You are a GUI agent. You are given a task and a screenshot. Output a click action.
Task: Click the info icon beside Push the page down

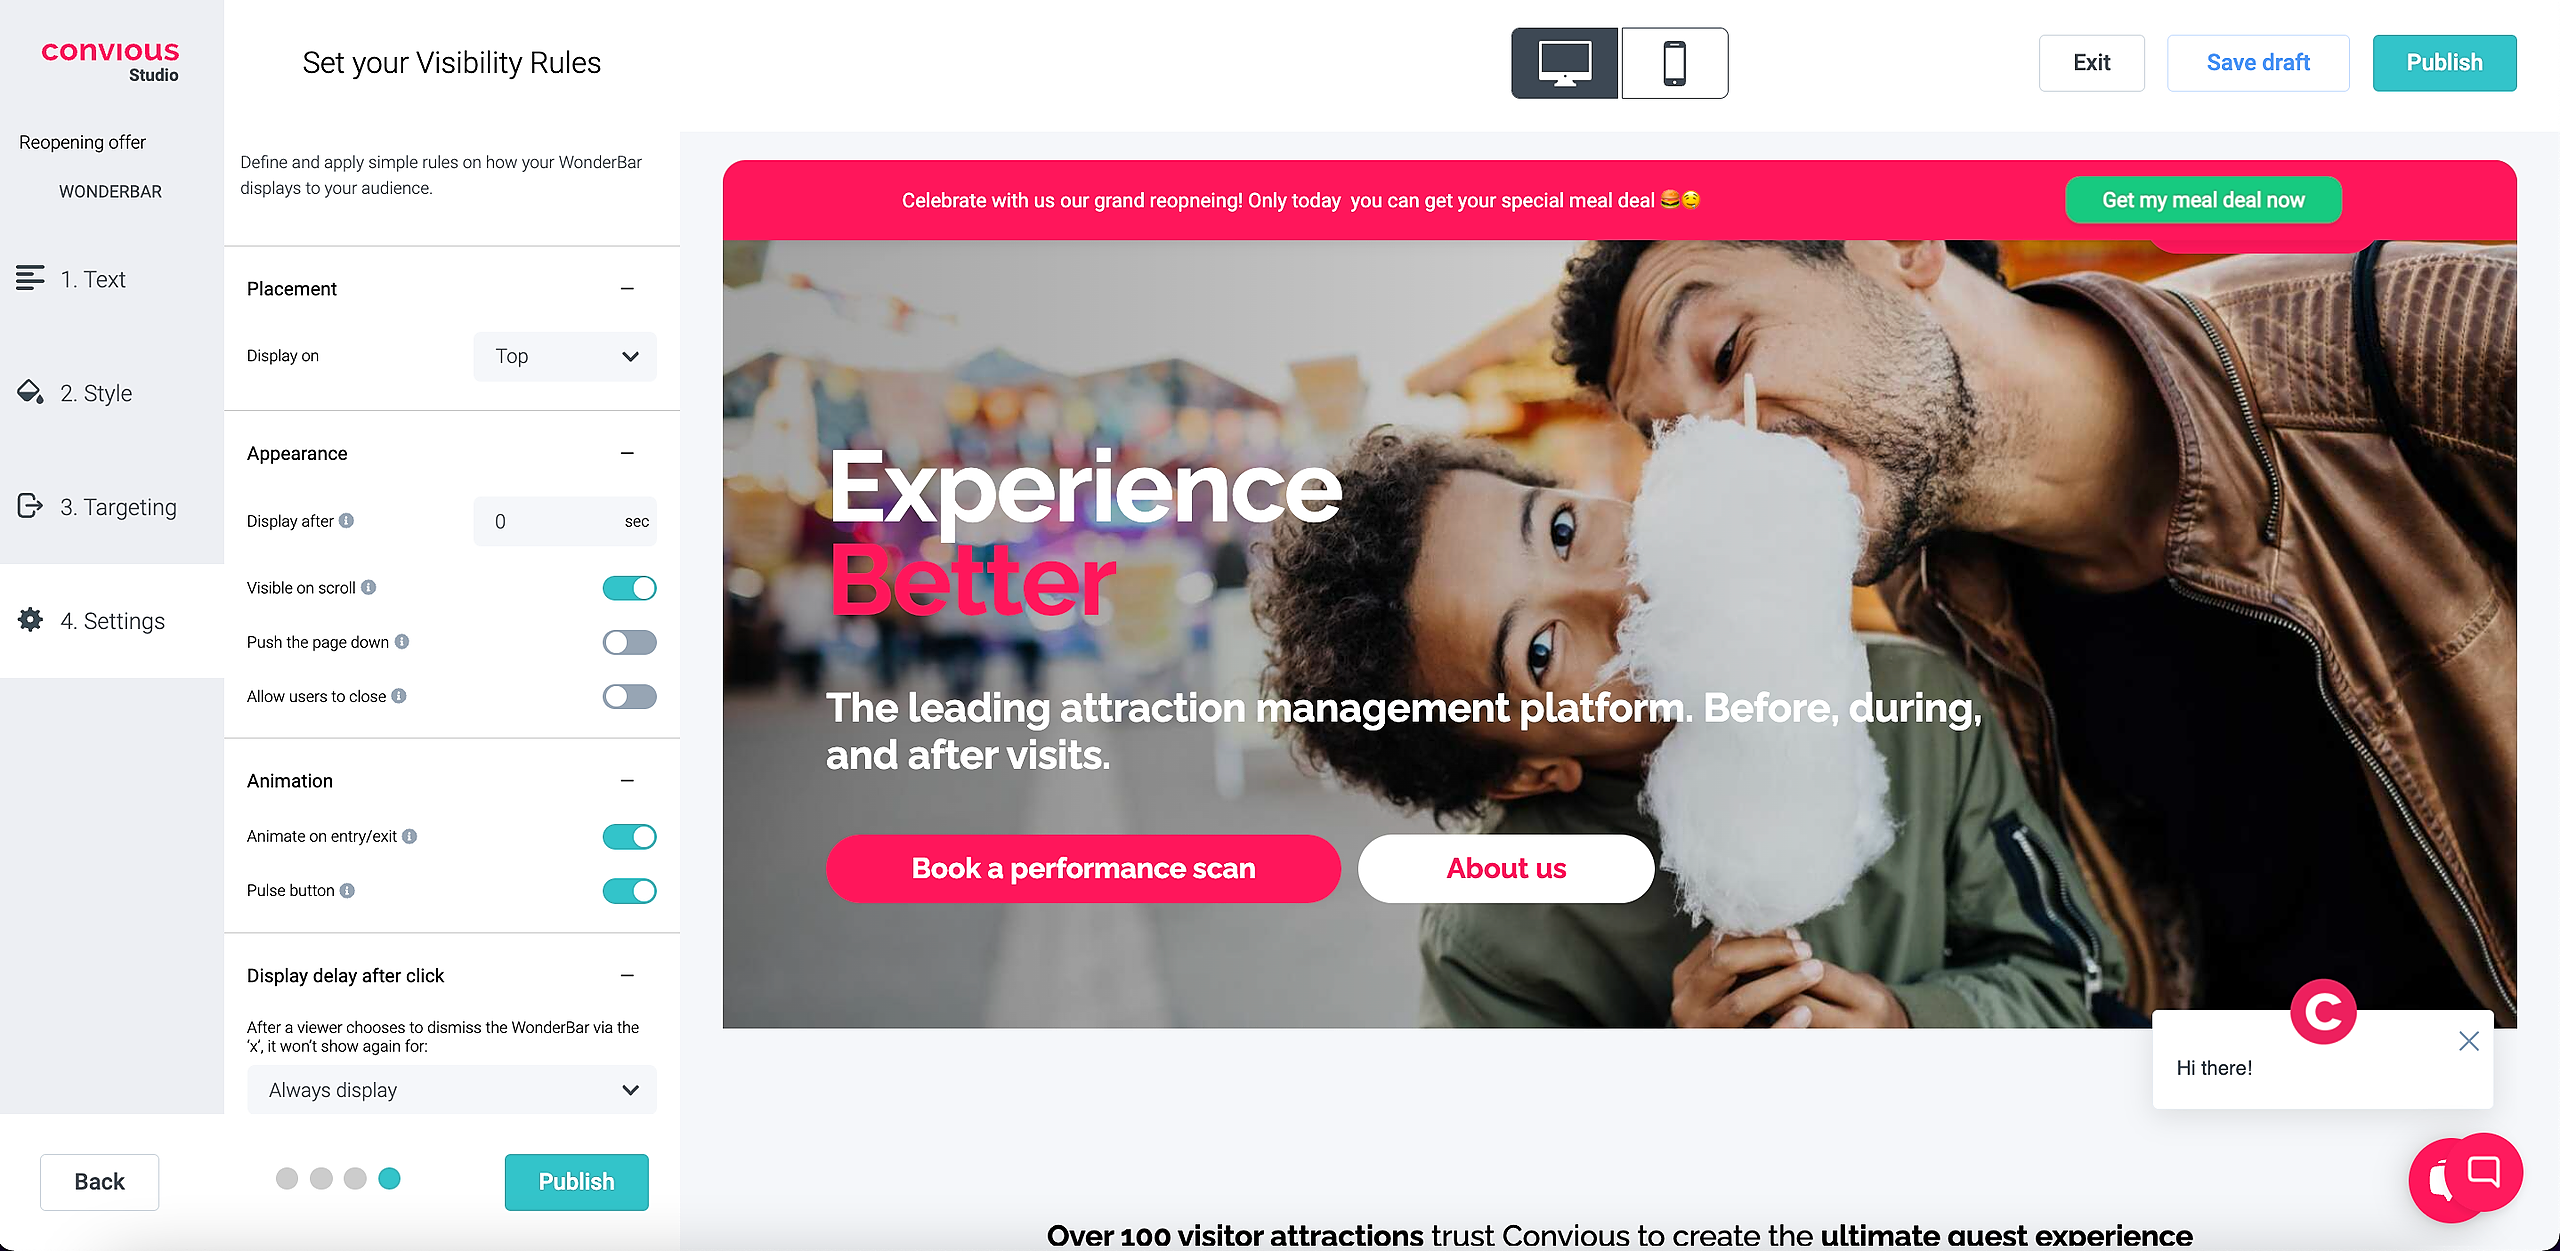click(401, 641)
